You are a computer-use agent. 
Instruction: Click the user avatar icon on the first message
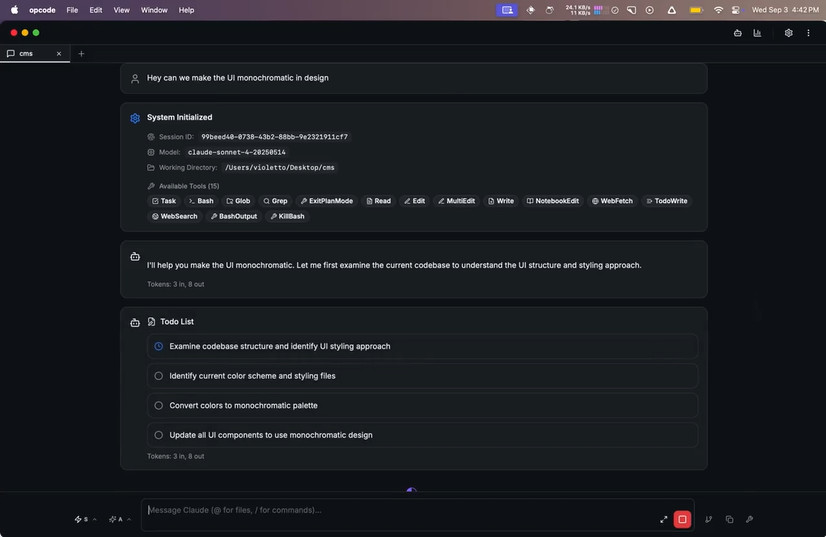(135, 79)
